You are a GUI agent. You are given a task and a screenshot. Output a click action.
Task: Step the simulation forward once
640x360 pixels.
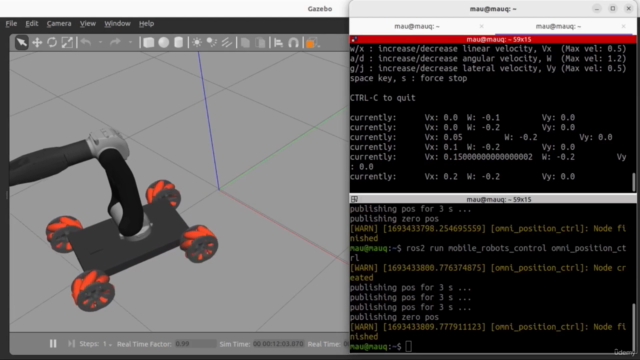[x=71, y=344]
